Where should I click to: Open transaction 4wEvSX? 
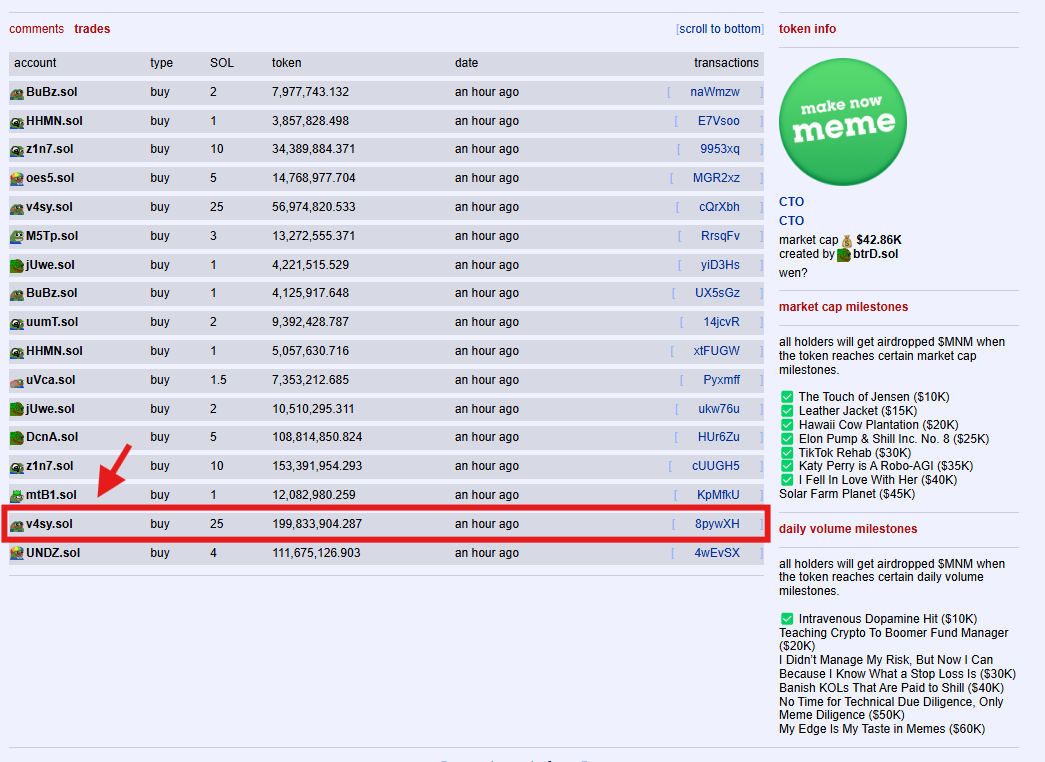(717, 553)
